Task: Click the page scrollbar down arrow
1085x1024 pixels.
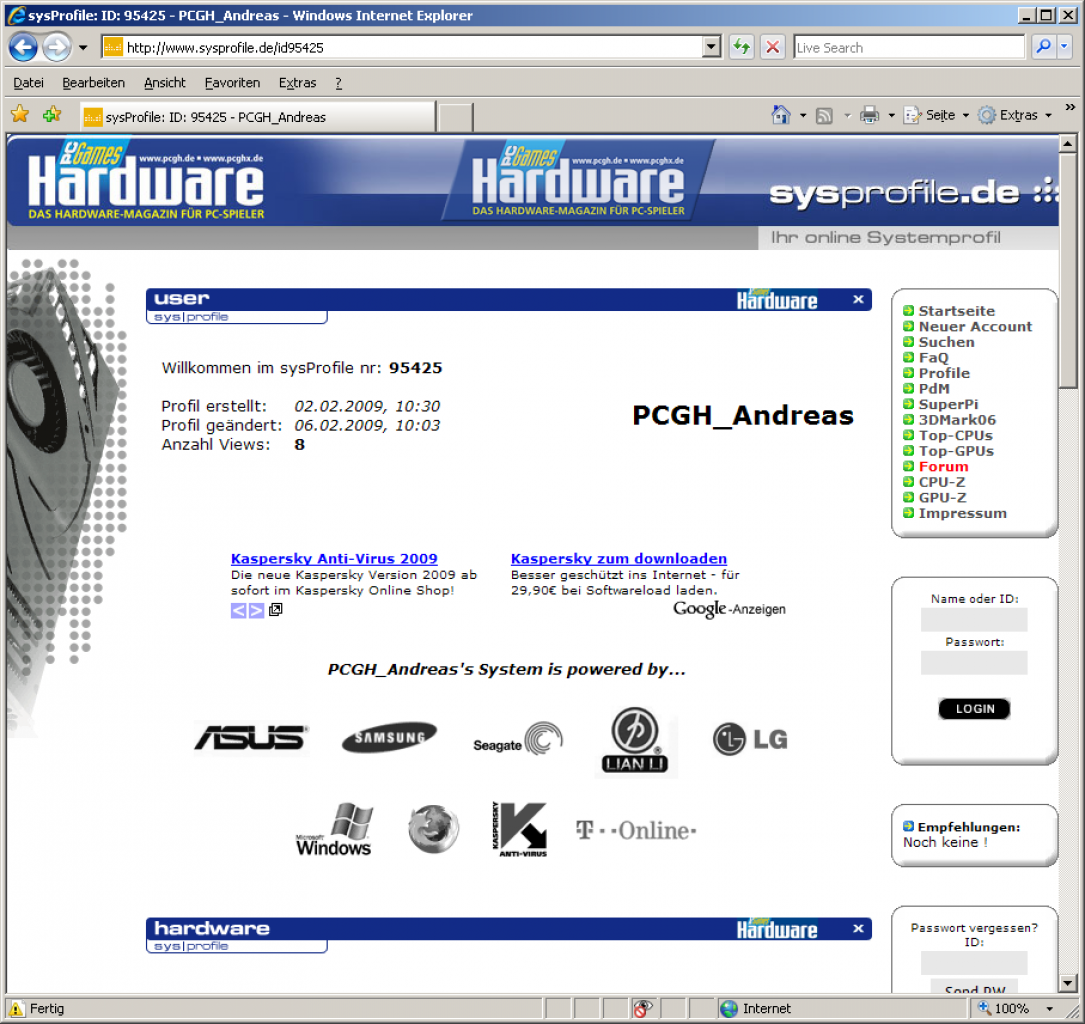Action: [1067, 982]
